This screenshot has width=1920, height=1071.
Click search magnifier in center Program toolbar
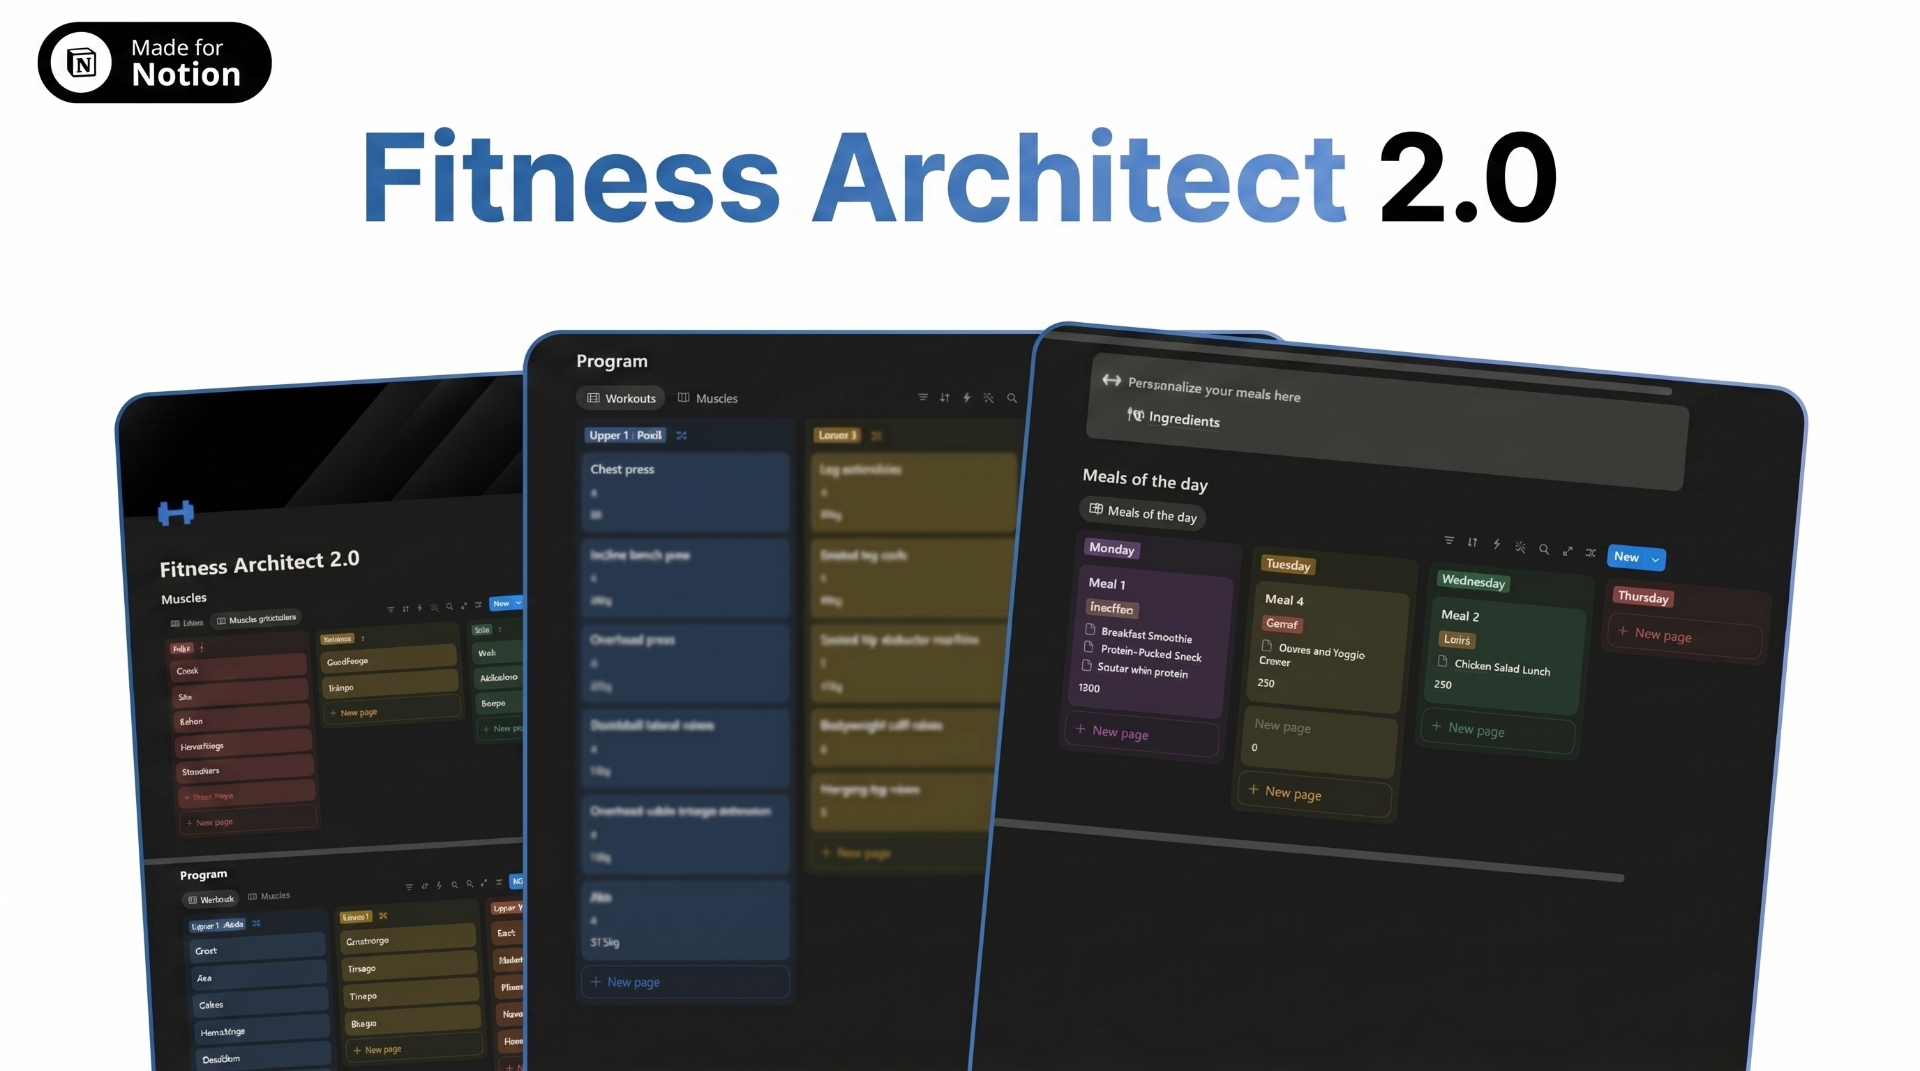[x=1012, y=398]
